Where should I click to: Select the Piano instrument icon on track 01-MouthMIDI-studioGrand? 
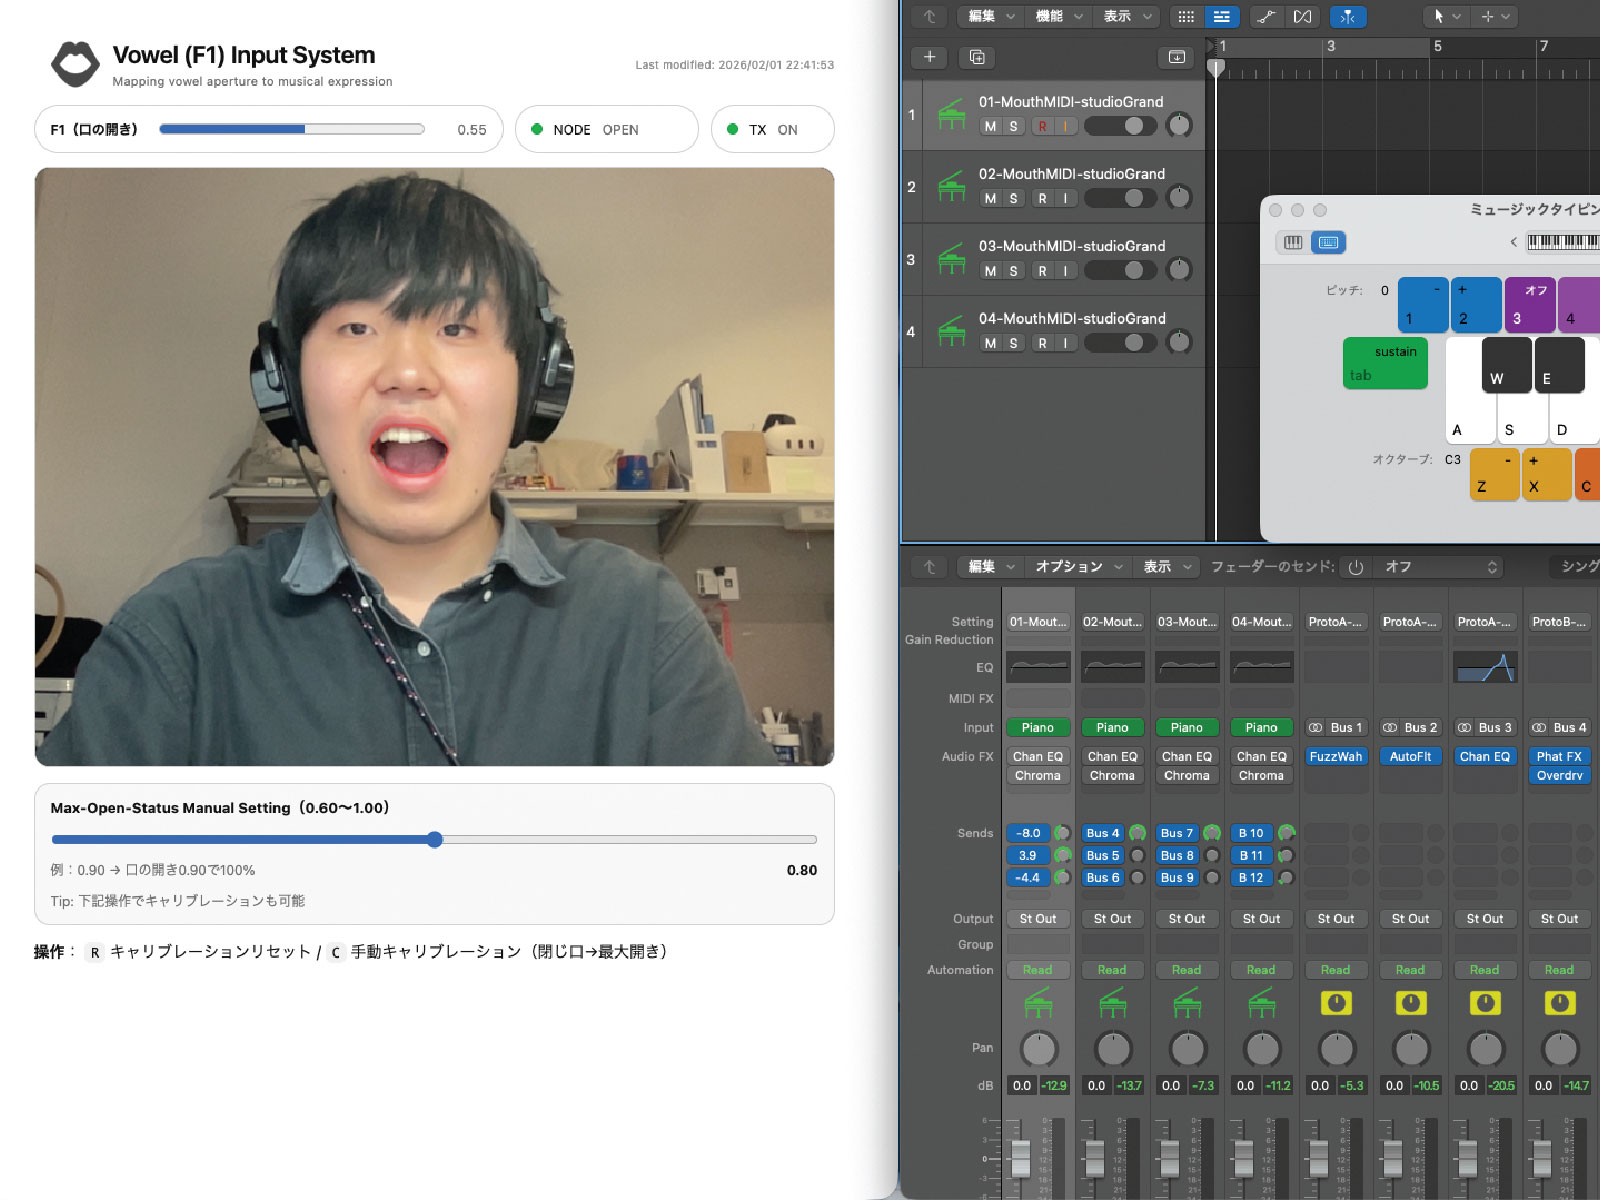point(951,113)
